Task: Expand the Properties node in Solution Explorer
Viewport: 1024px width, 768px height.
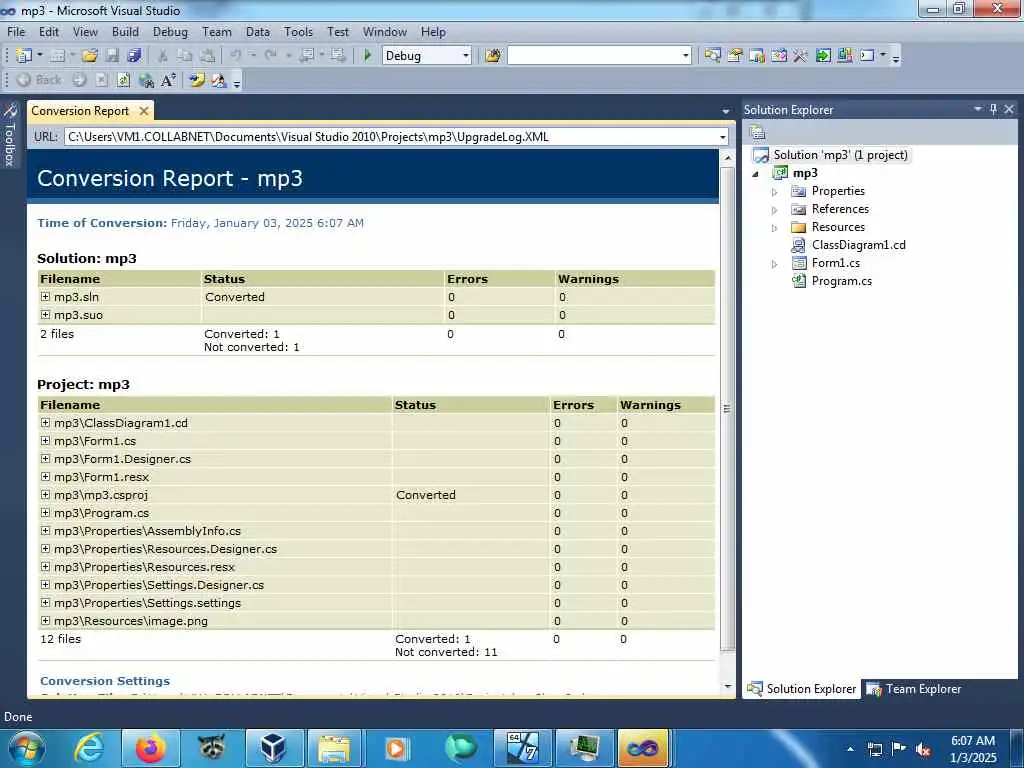Action: [x=775, y=192]
